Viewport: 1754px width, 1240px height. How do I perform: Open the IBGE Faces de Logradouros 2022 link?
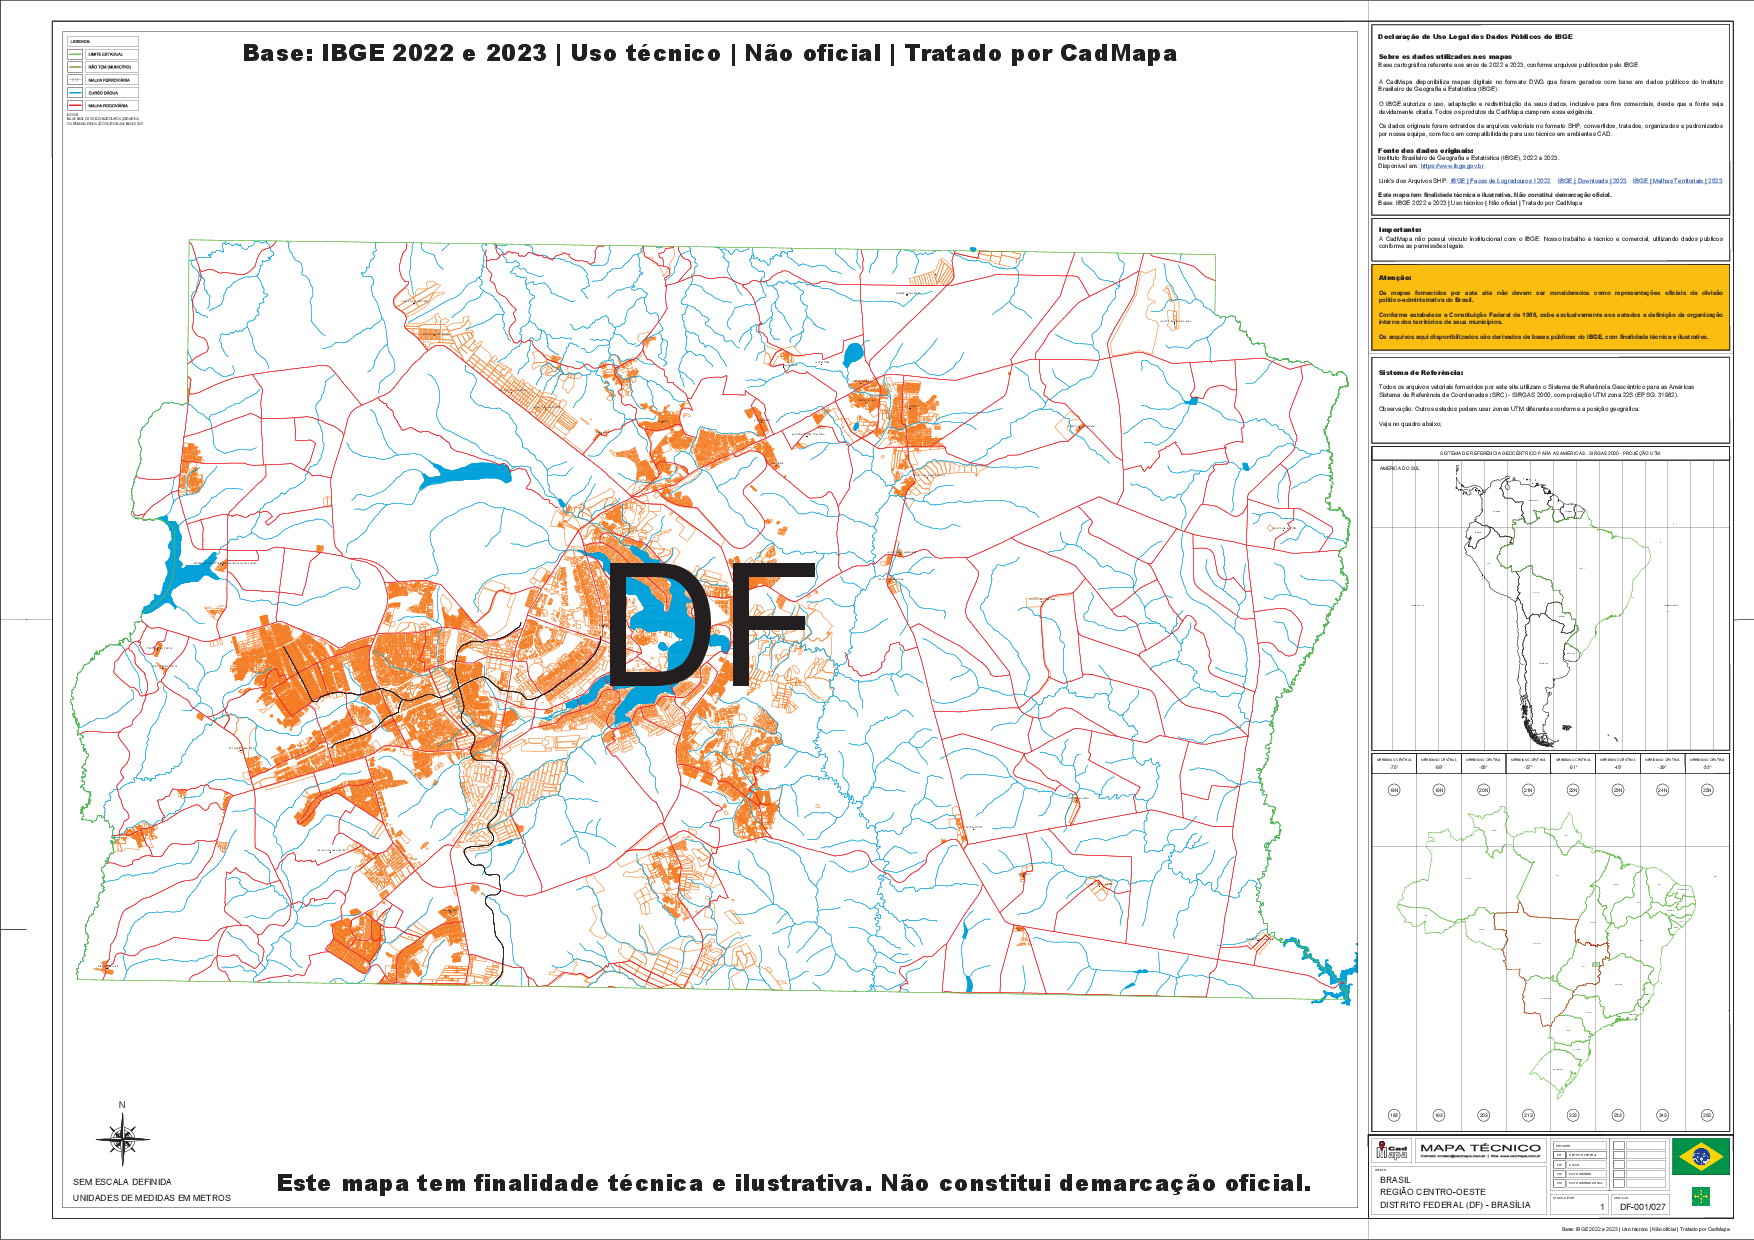tap(1499, 181)
